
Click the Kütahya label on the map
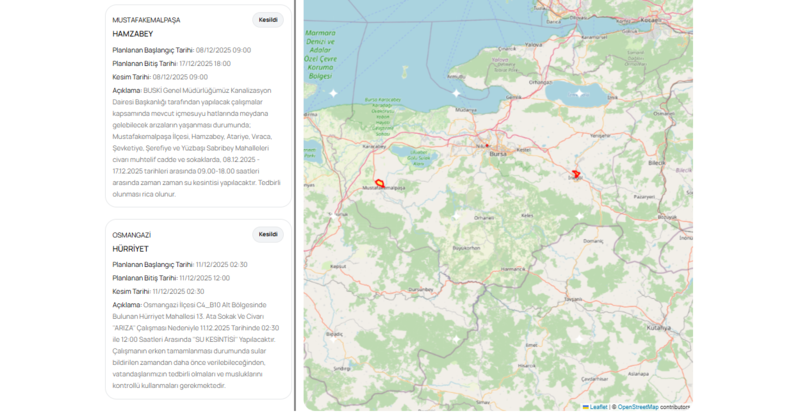[x=659, y=327]
